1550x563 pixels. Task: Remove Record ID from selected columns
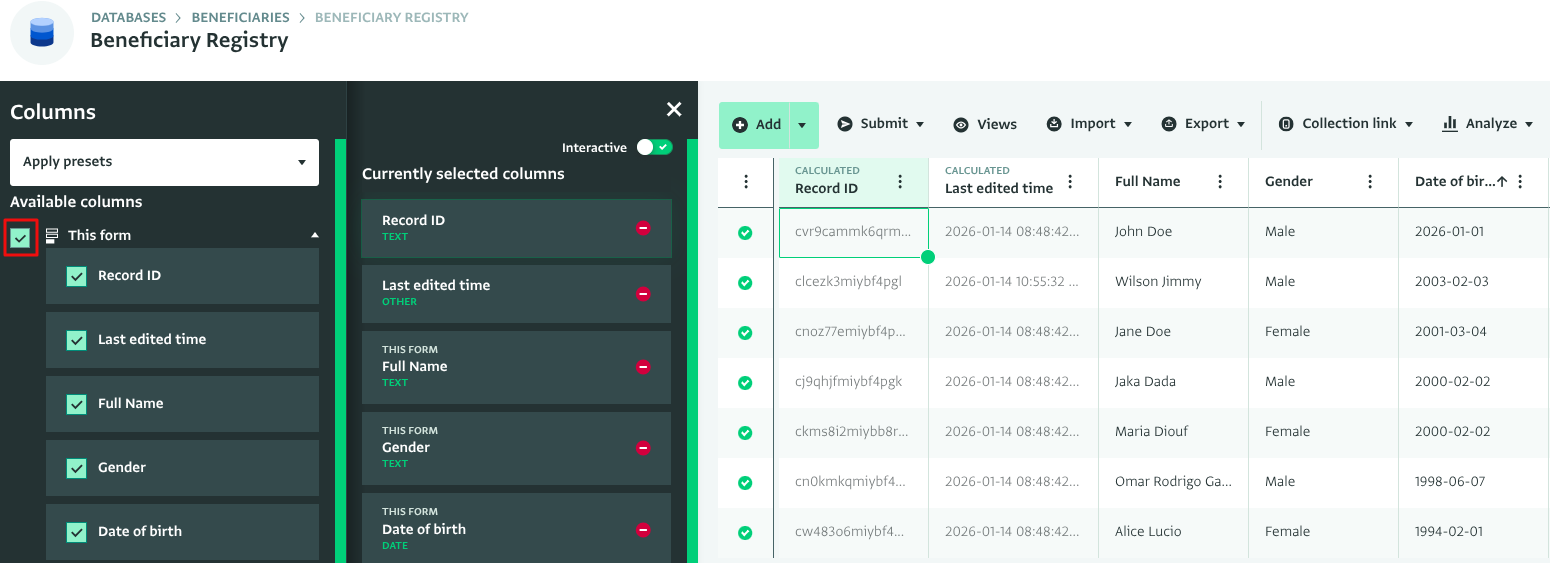pos(643,228)
